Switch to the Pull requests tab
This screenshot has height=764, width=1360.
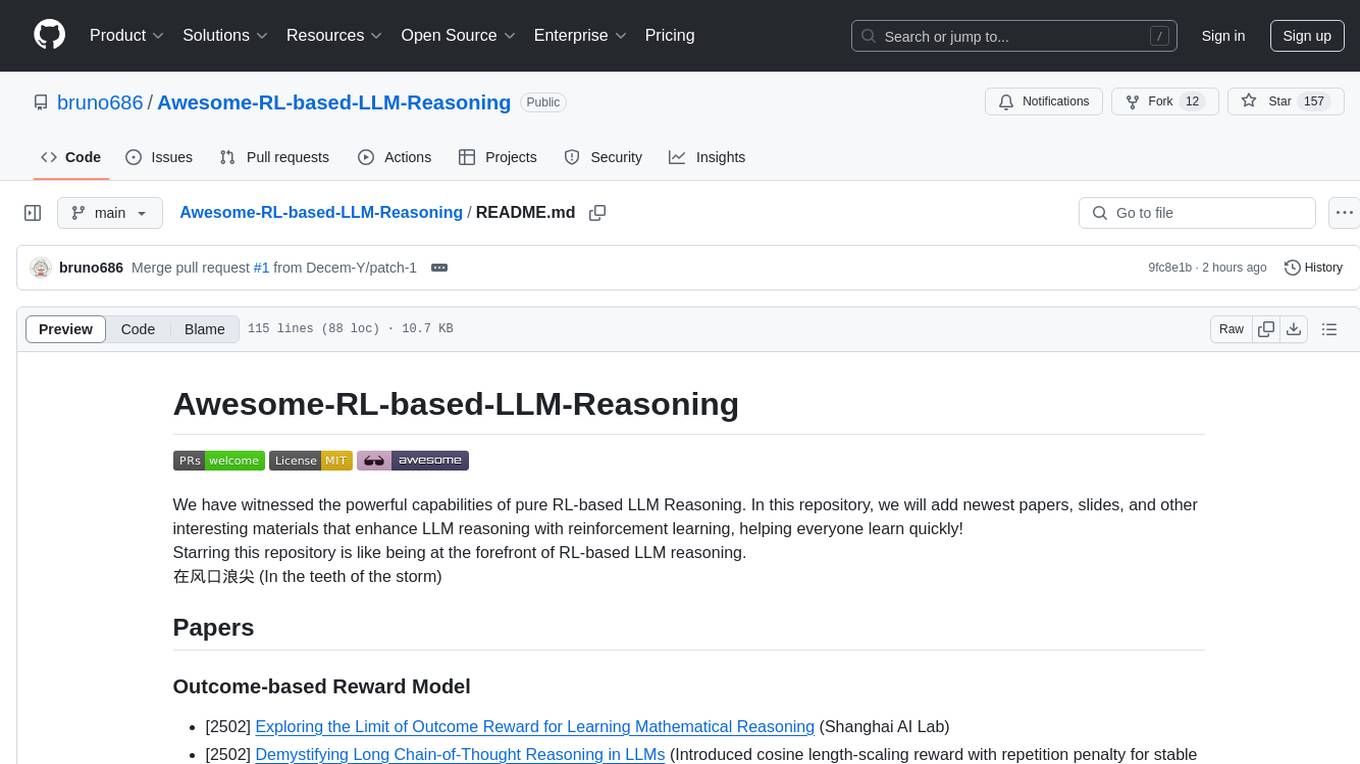point(274,157)
